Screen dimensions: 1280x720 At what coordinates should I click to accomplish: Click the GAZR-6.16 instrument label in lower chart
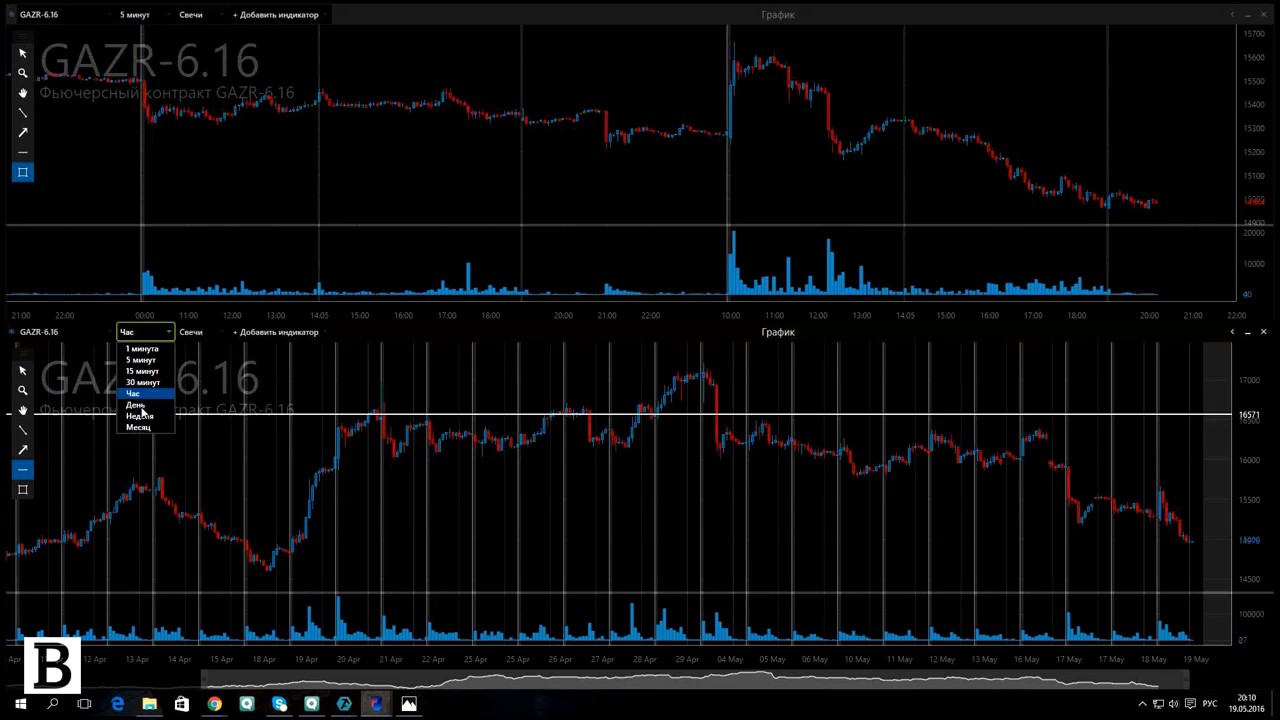39,332
